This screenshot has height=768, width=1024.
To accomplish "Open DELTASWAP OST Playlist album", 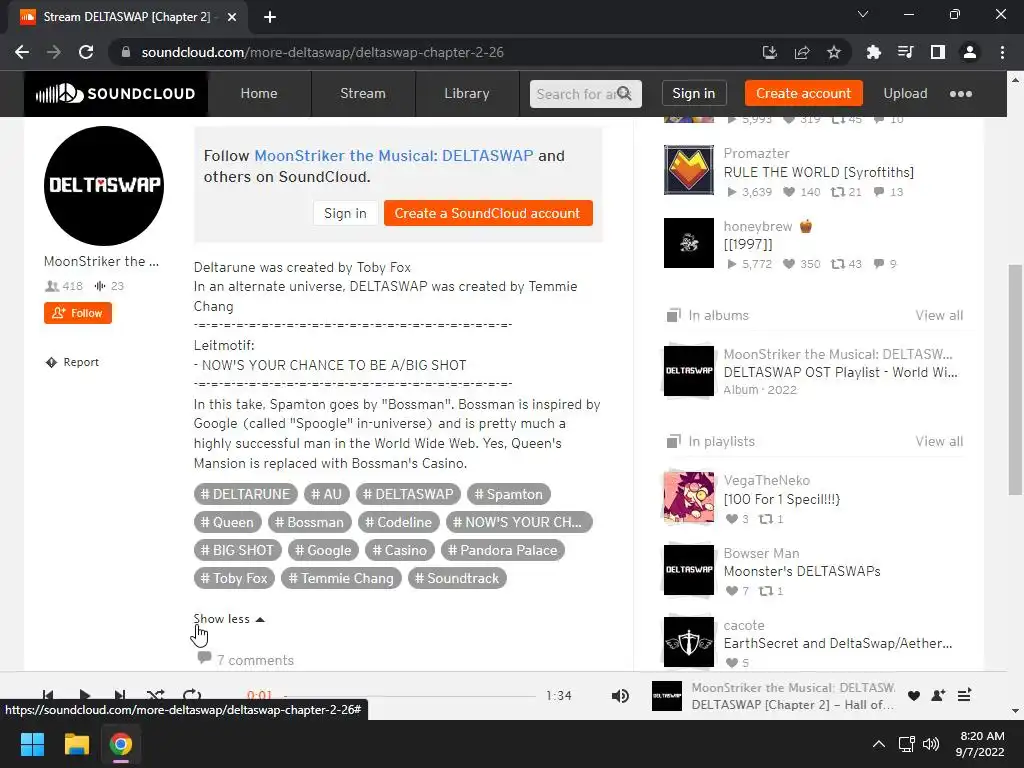I will 840,372.
